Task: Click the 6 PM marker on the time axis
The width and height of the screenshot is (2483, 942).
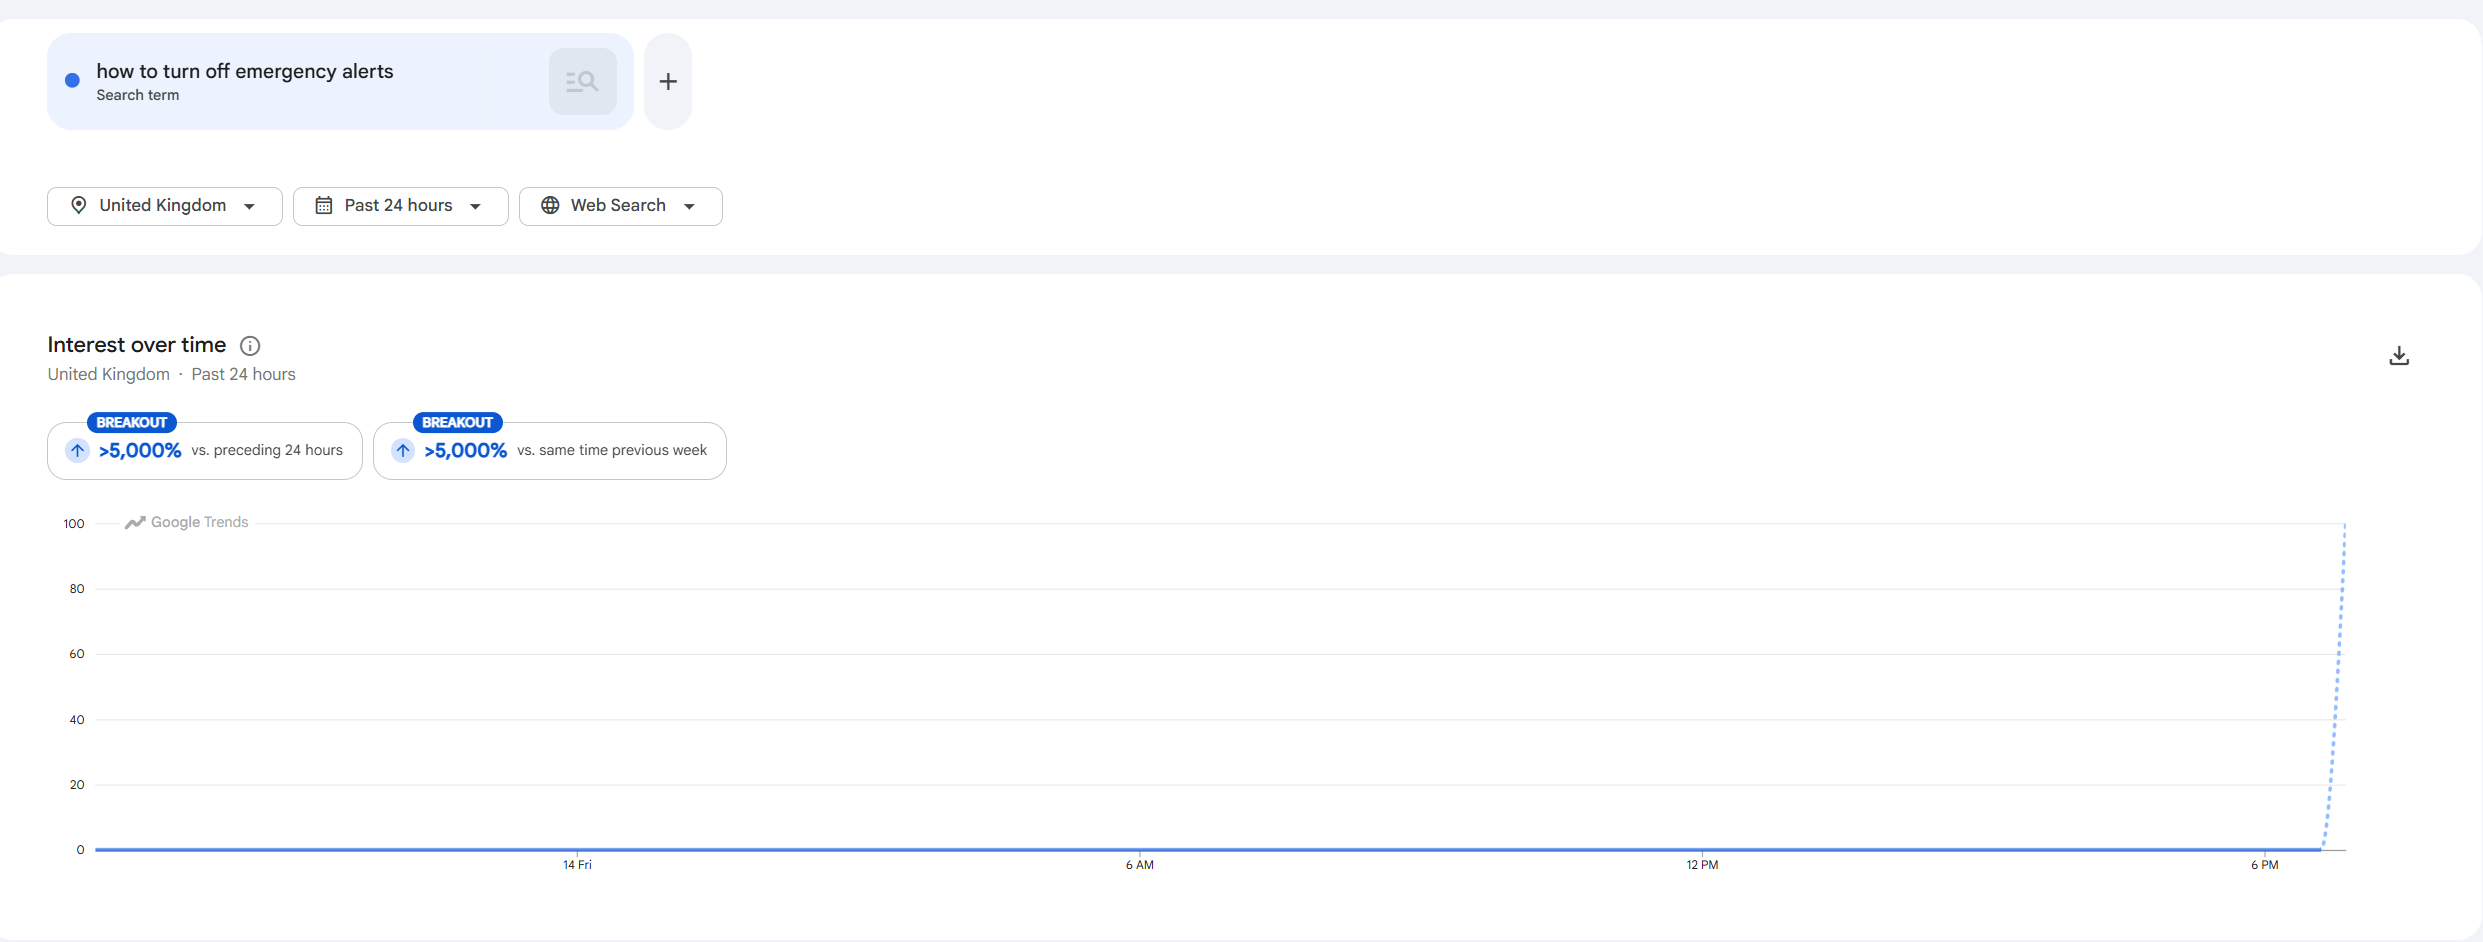Action: pyautogui.click(x=2264, y=865)
